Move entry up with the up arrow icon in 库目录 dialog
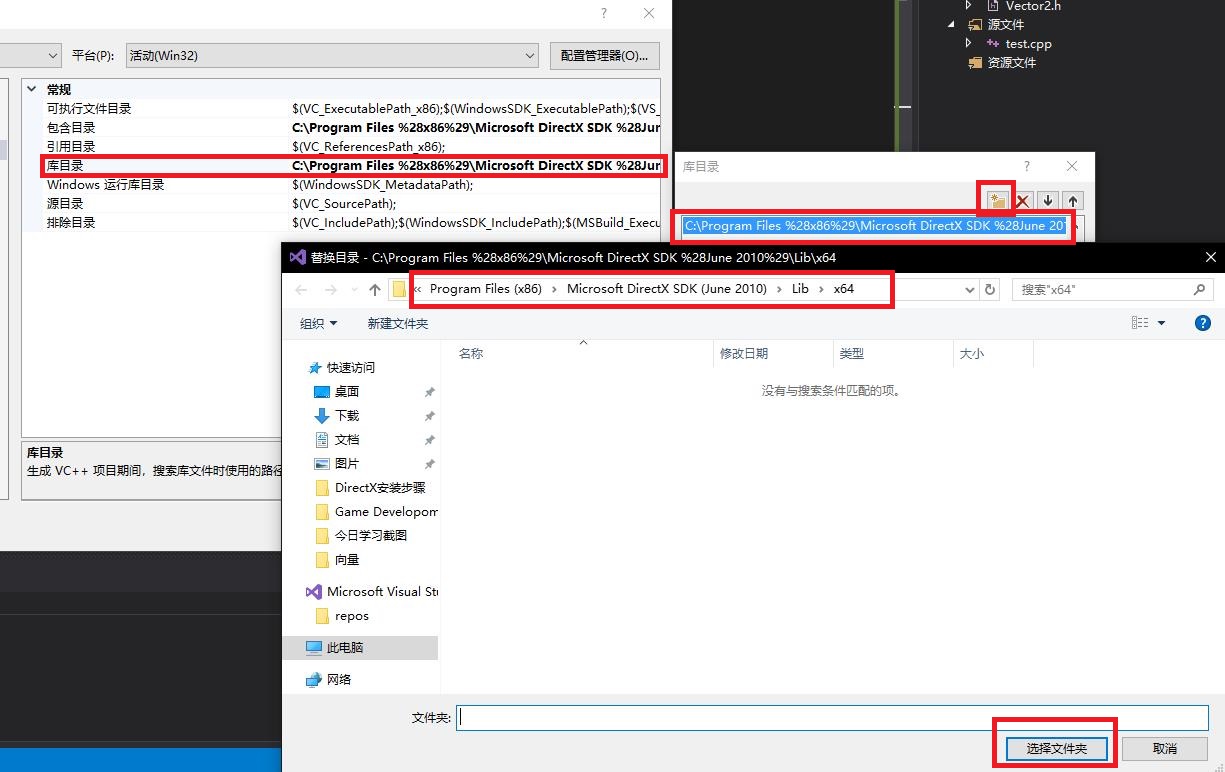Viewport: 1225px width, 772px height. coord(1072,200)
